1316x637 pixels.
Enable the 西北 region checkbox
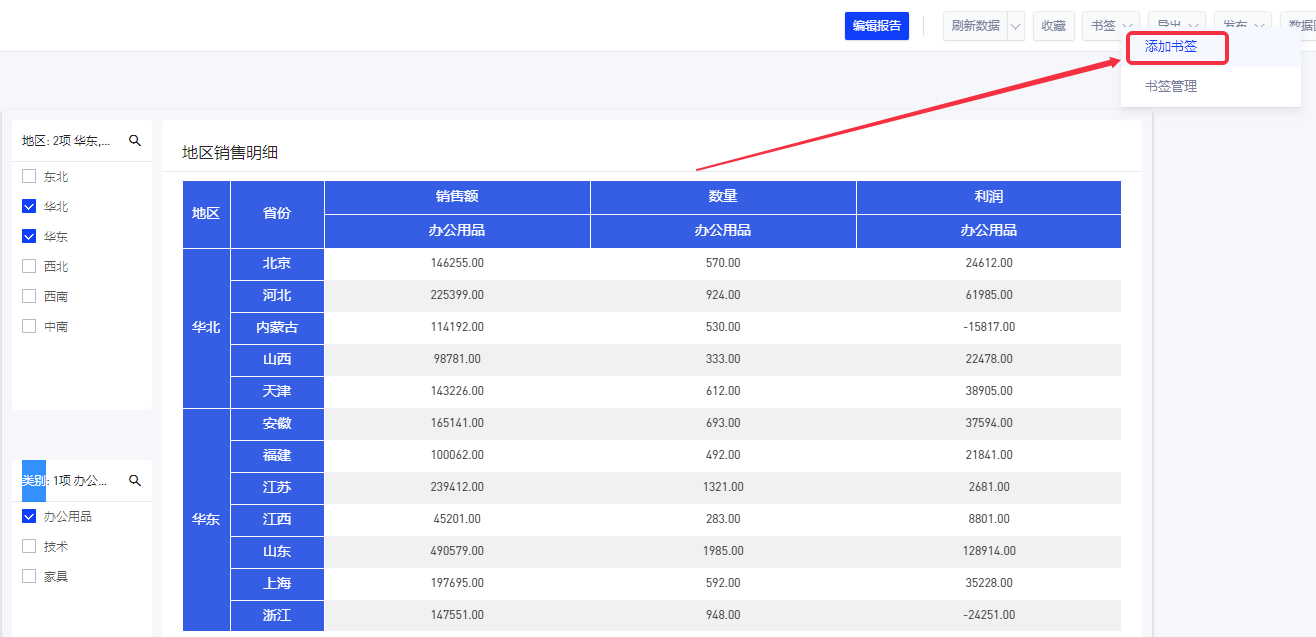[29, 267]
